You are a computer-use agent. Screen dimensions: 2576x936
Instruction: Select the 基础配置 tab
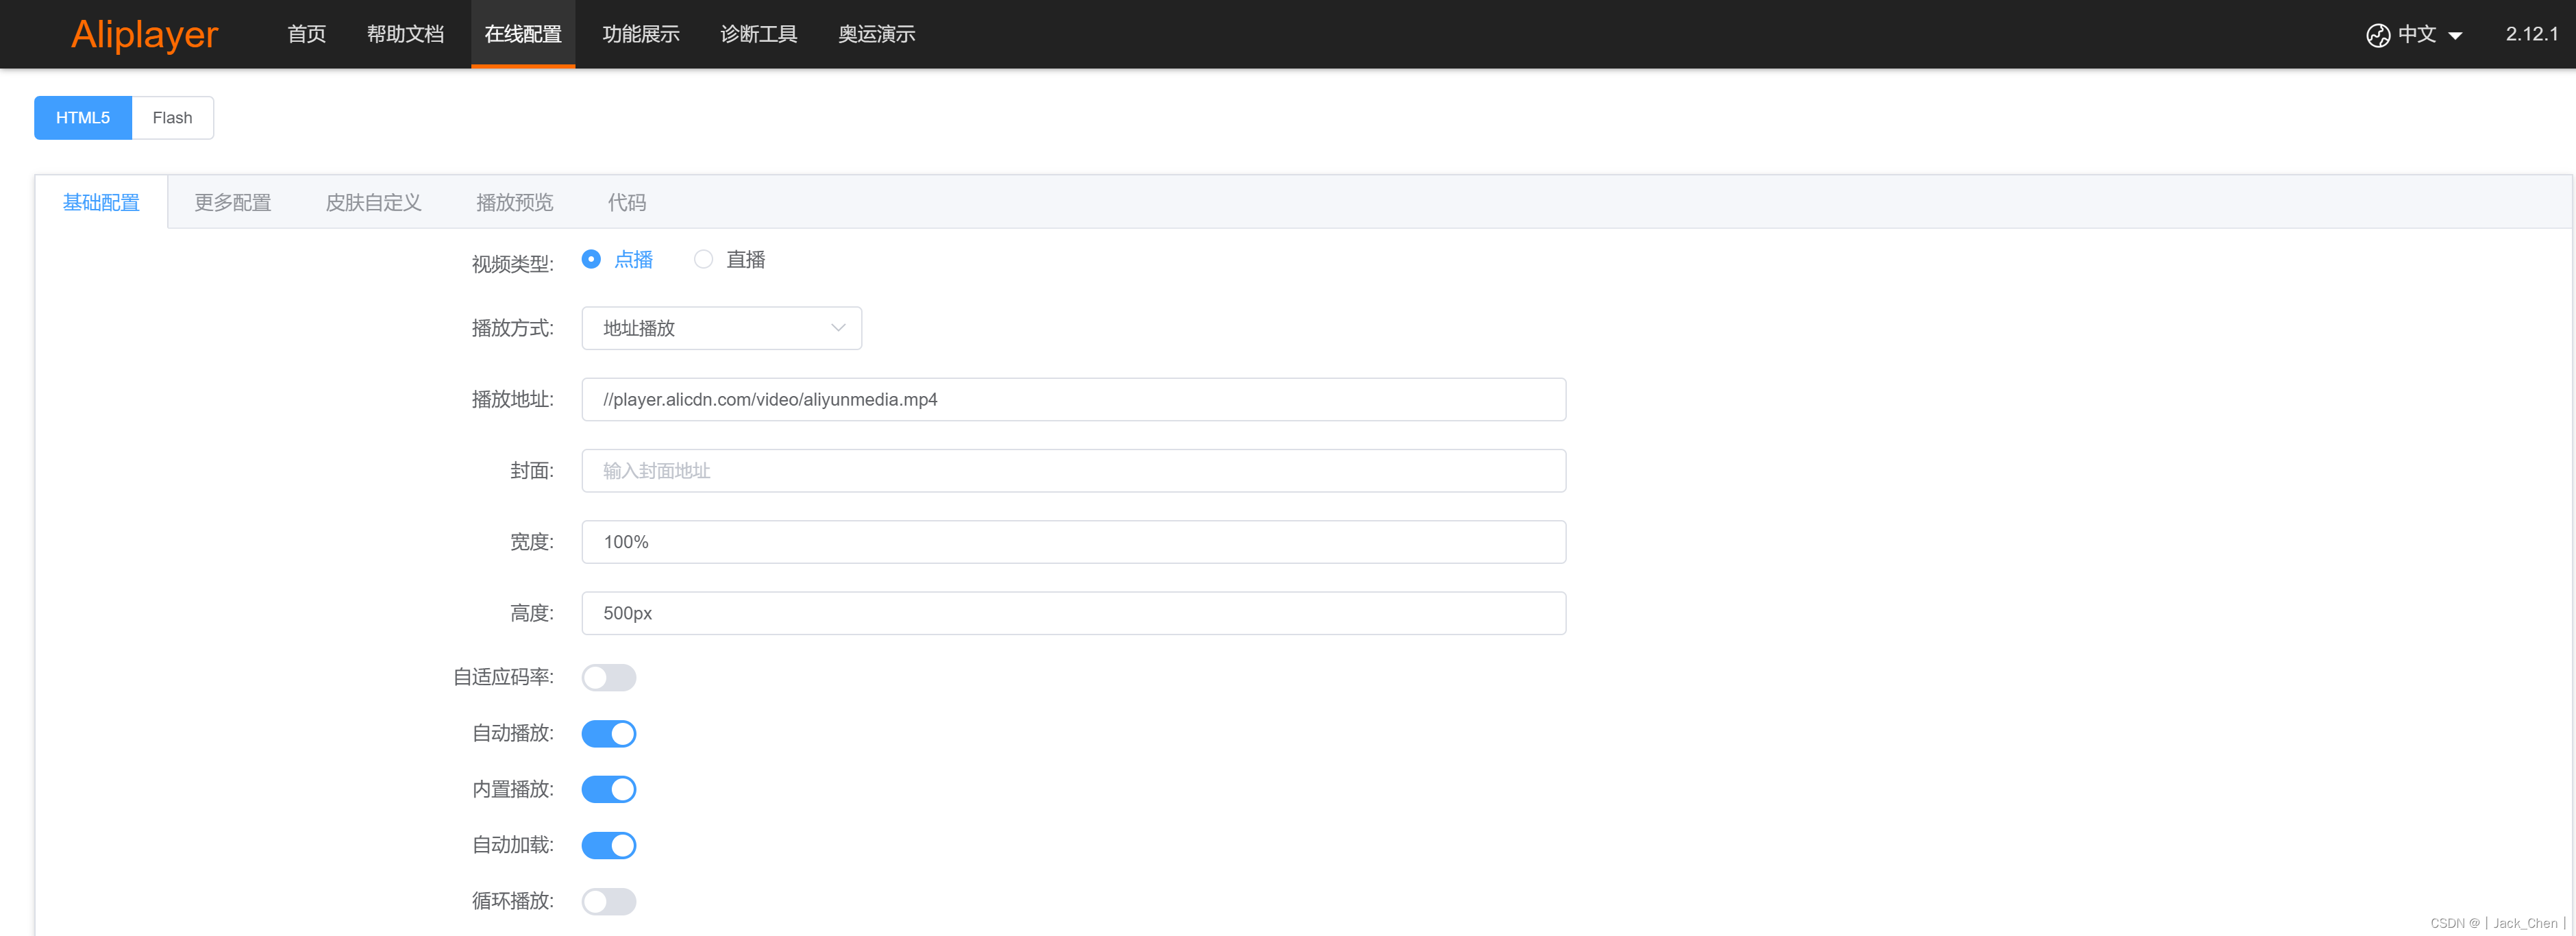[101, 203]
